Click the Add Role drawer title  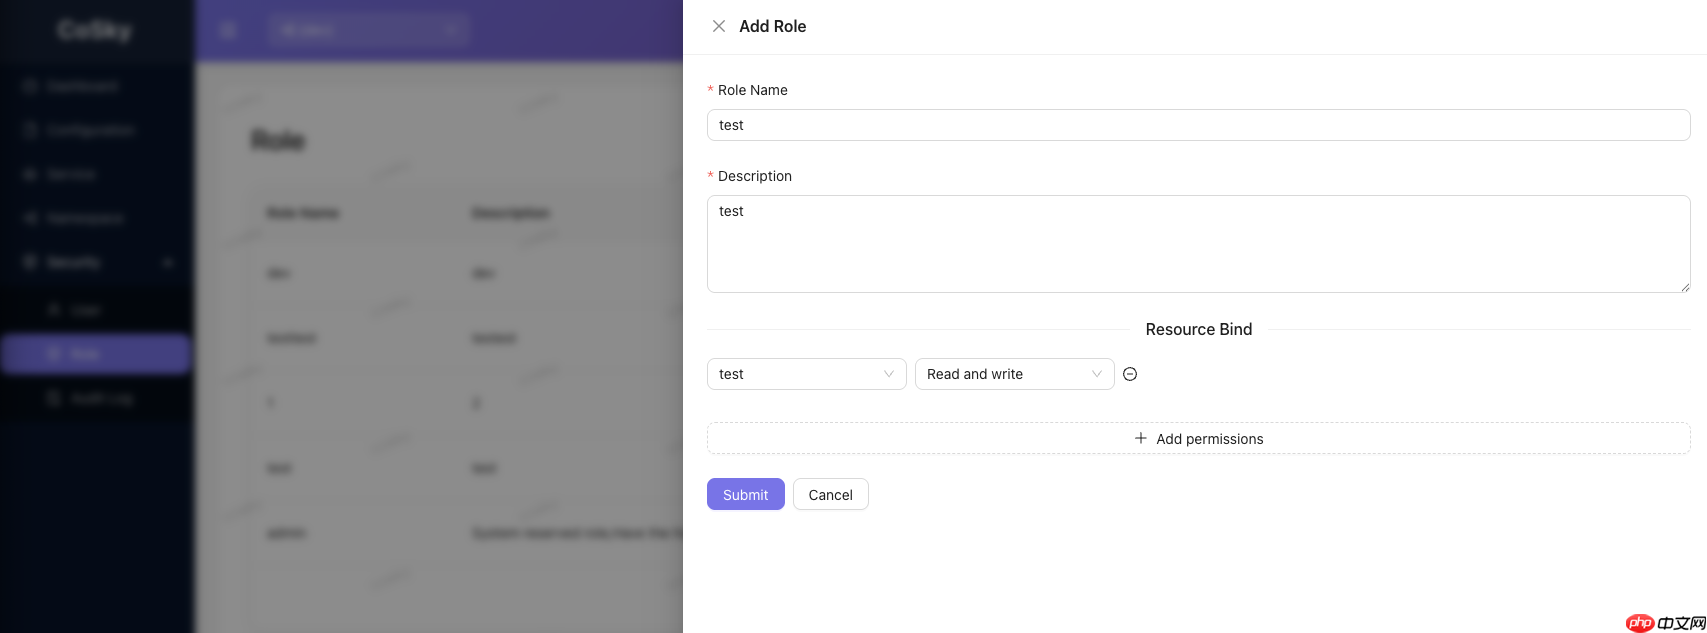[772, 26]
